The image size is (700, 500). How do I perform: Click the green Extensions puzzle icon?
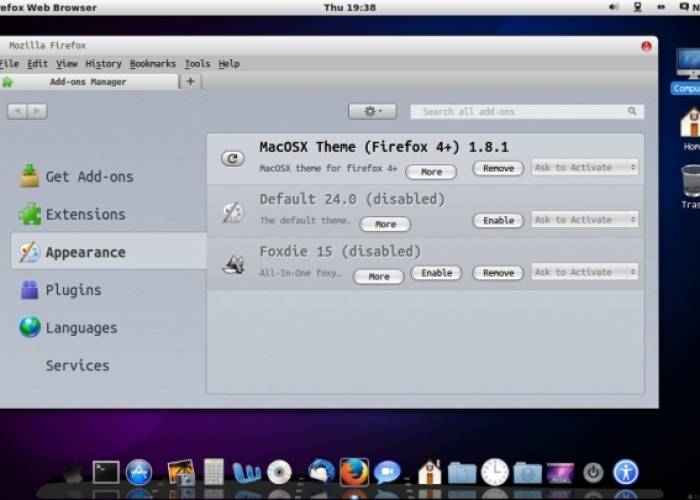[29, 214]
